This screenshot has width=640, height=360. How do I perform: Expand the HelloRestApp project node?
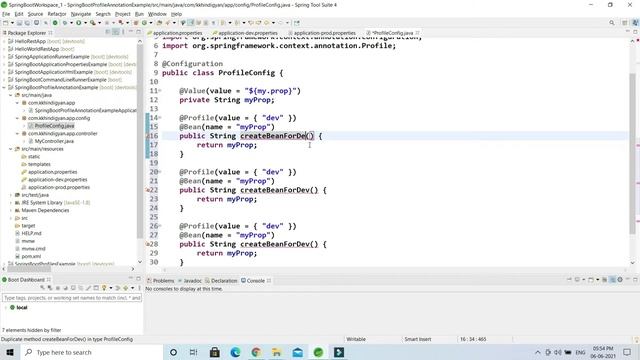click(x=4, y=41)
